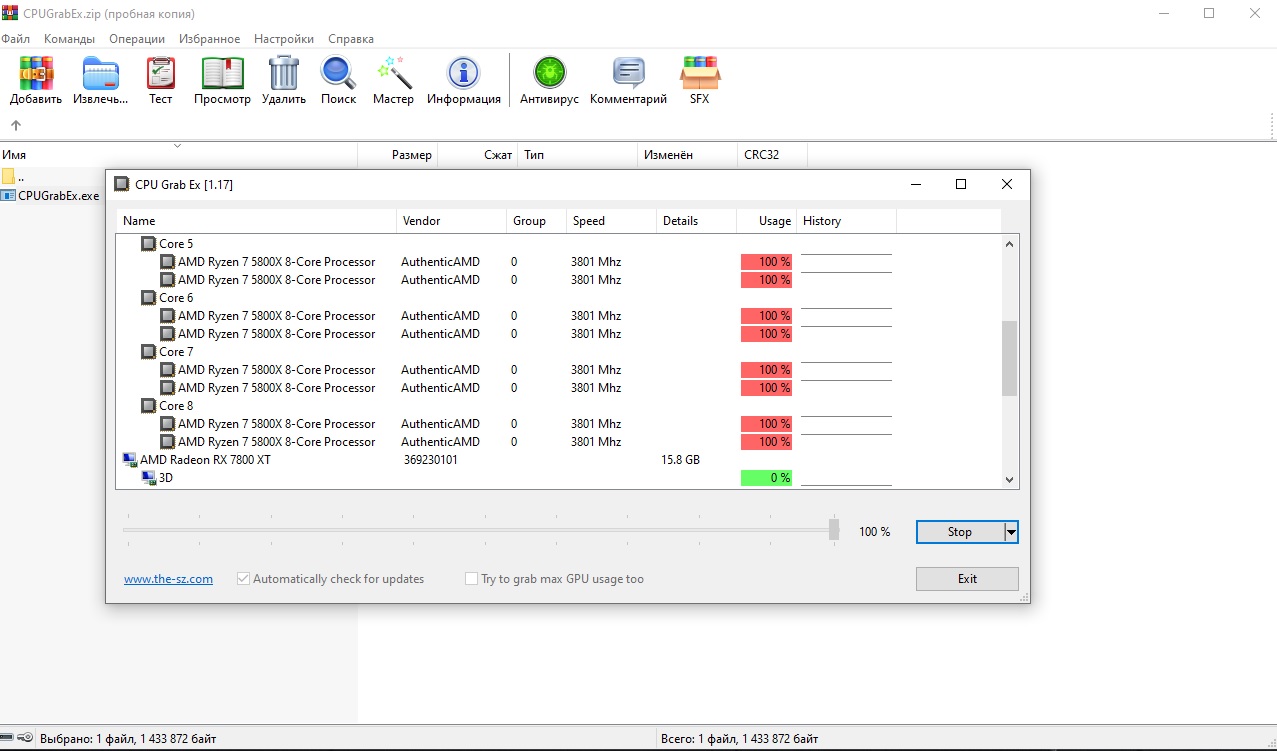Click the CPU Grab Ex title bar icon
Image resolution: width=1277 pixels, height=751 pixels.
(121, 184)
